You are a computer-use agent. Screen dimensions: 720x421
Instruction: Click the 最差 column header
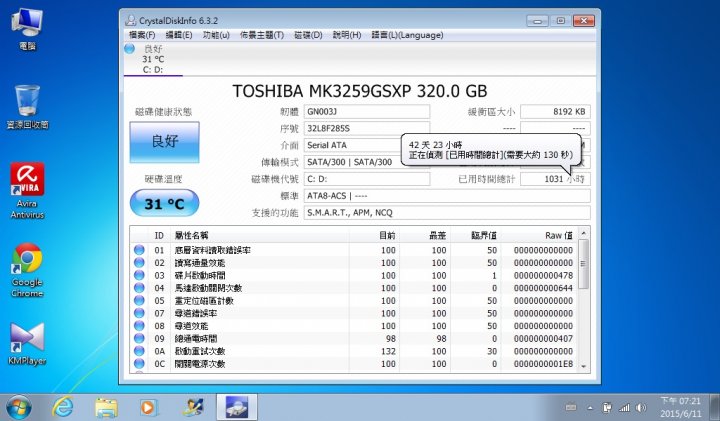pos(425,235)
